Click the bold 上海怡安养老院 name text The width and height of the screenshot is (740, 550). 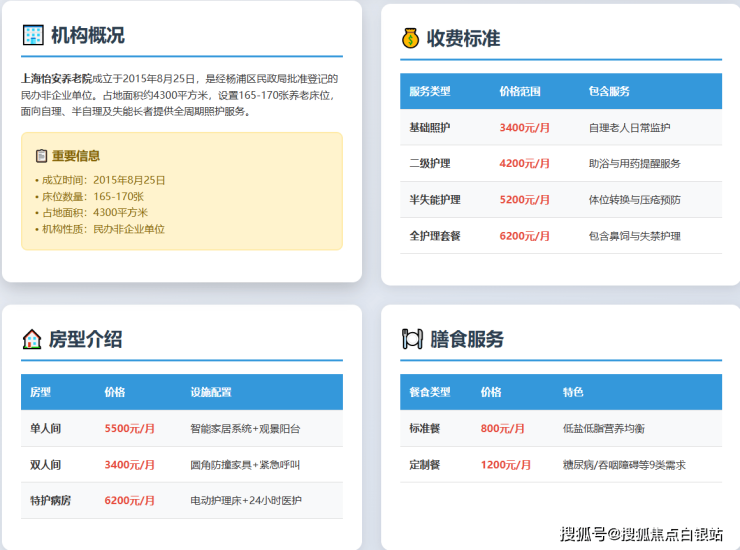click(56, 78)
